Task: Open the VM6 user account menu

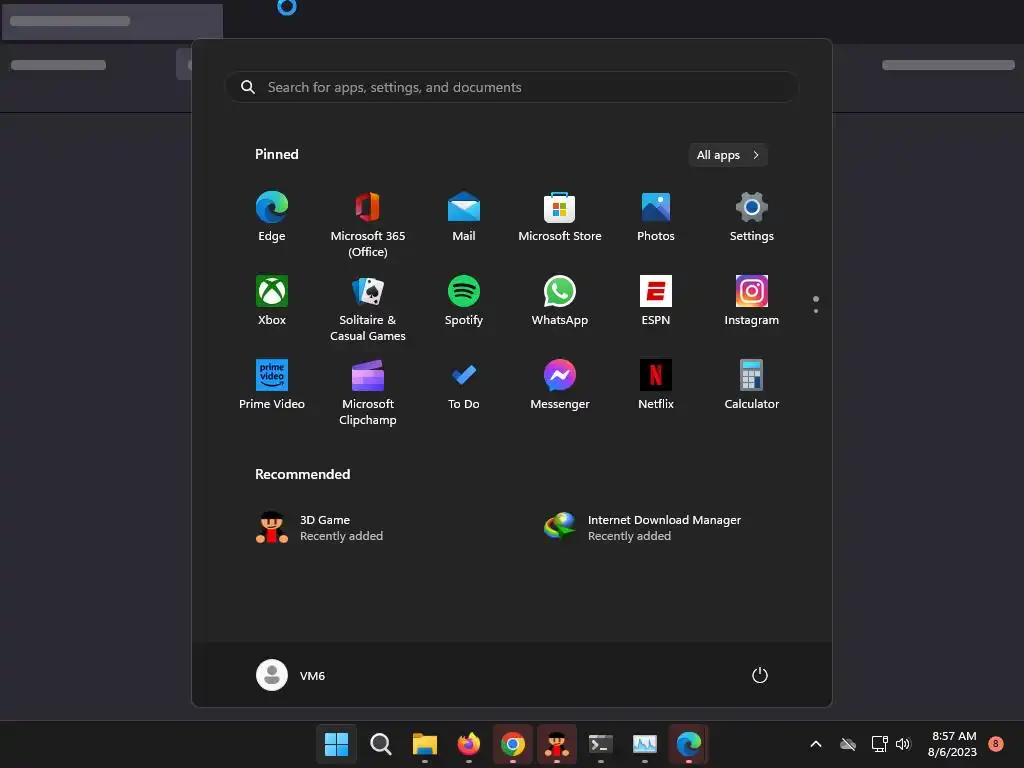Action: click(291, 675)
